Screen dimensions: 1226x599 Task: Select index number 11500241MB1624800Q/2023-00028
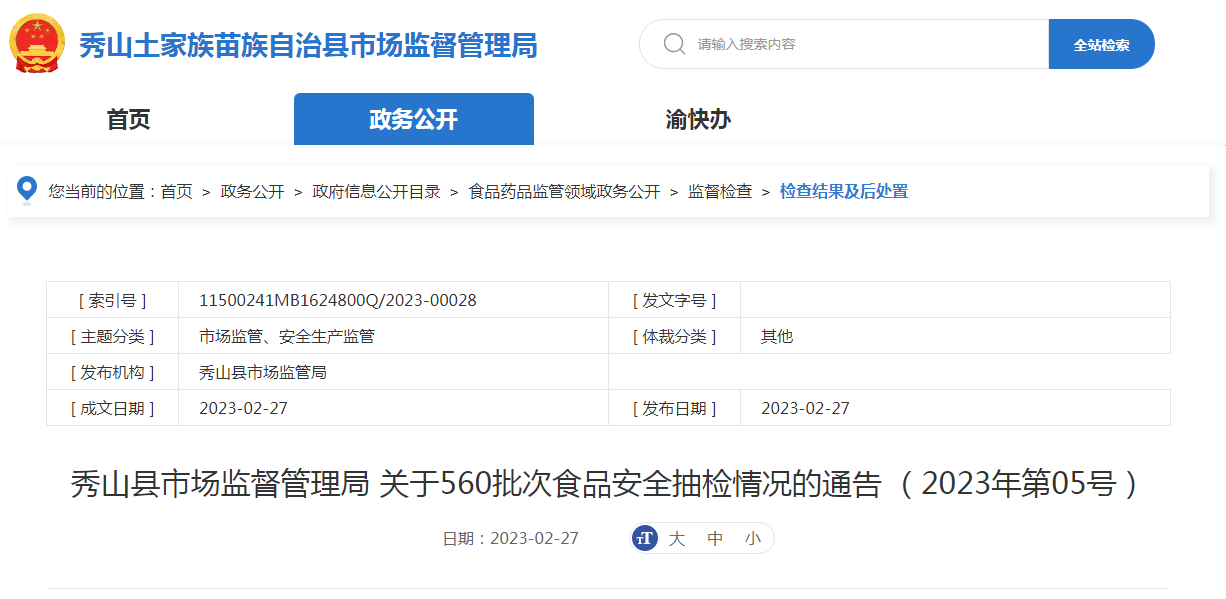coord(338,300)
